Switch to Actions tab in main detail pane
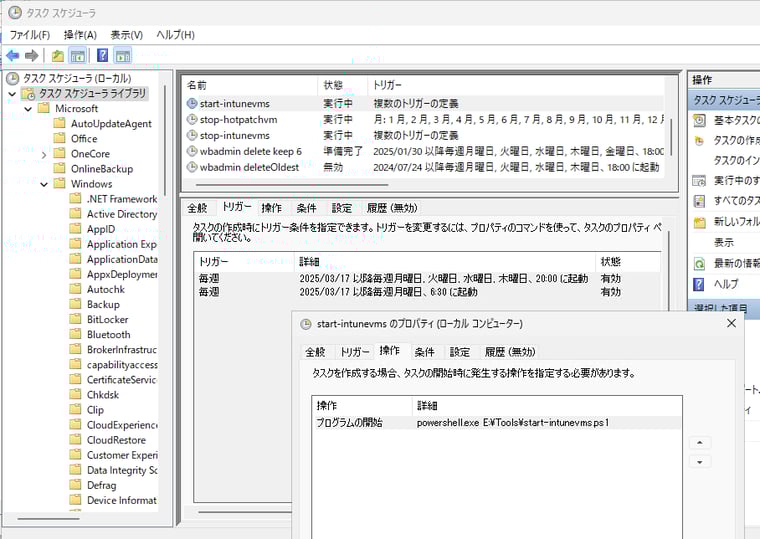760x539 pixels. pyautogui.click(x=271, y=208)
